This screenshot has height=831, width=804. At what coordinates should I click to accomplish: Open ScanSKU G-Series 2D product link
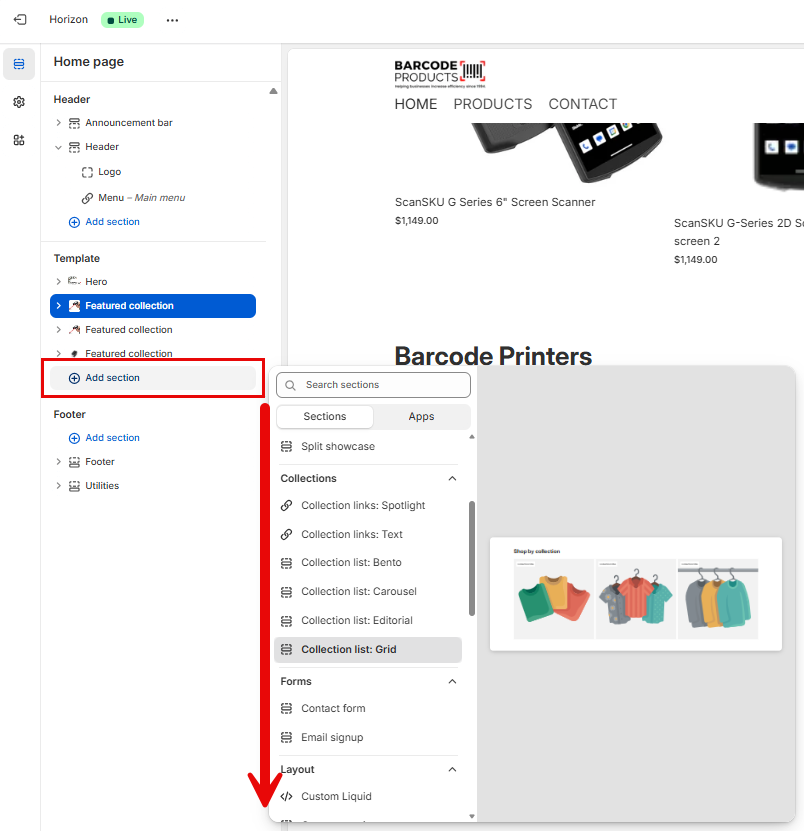coord(739,232)
